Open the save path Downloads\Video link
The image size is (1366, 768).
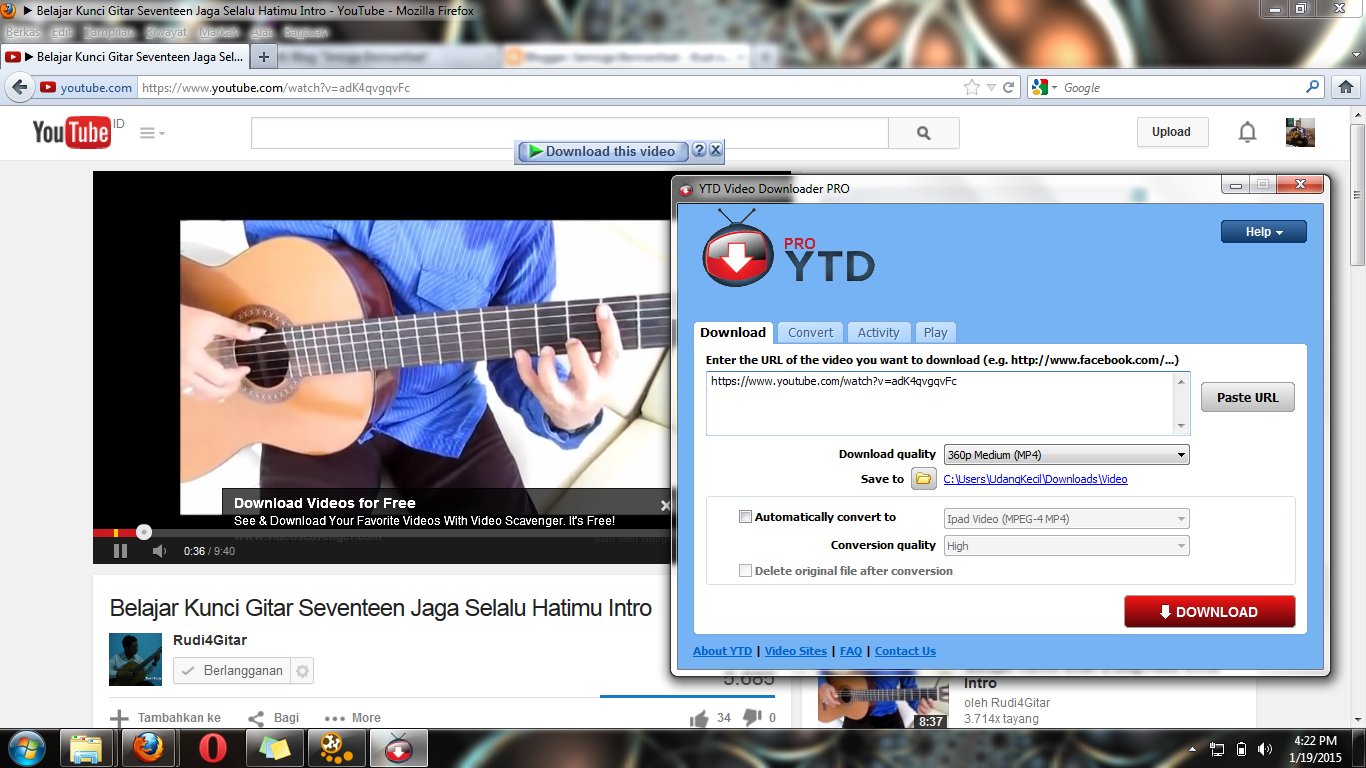click(1035, 479)
